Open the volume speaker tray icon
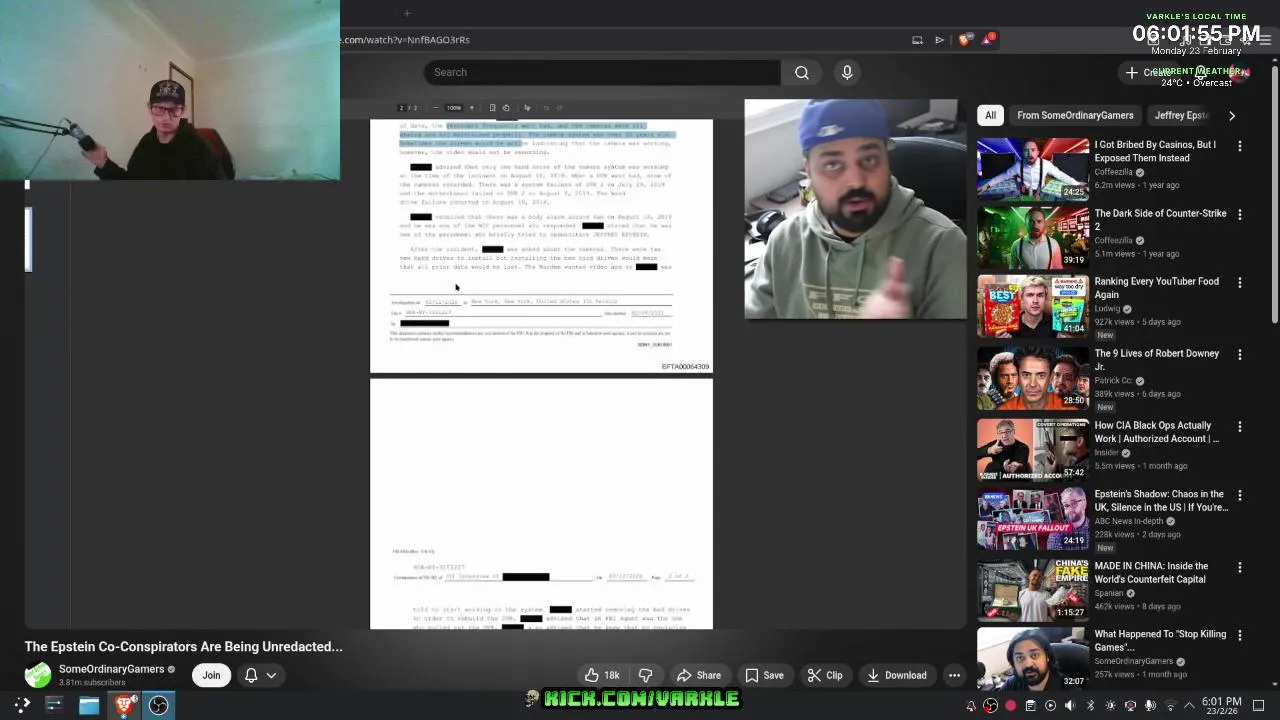Image resolution: width=1280 pixels, height=720 pixels. [1070, 706]
